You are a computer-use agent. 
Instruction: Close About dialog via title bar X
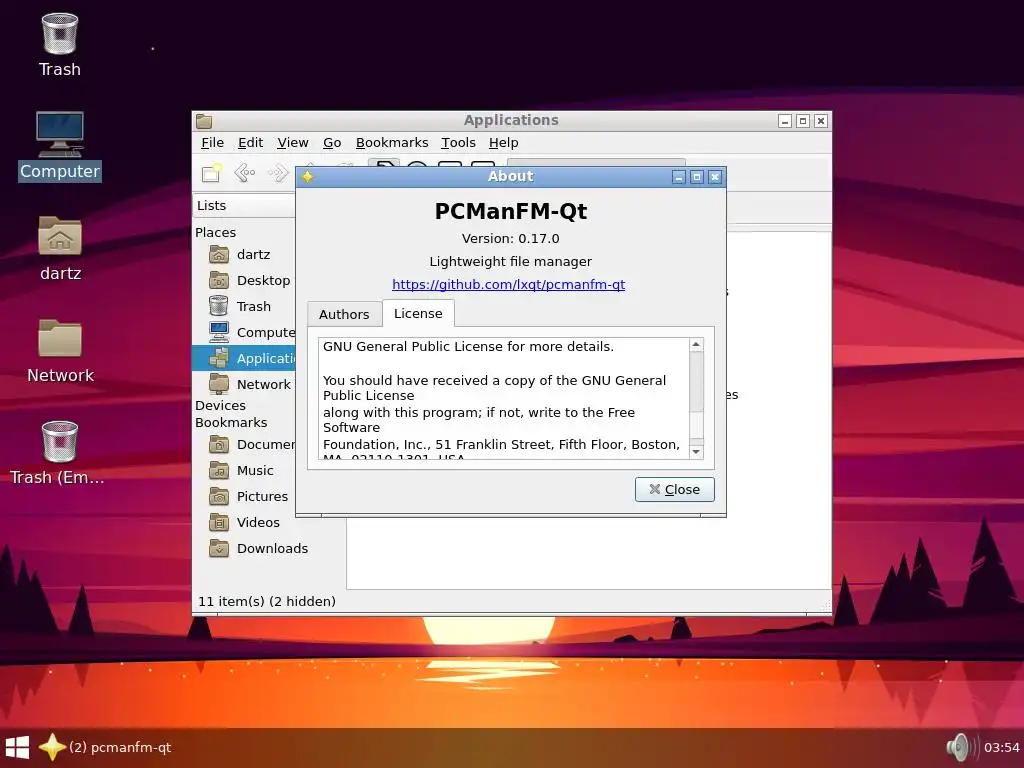coord(715,177)
